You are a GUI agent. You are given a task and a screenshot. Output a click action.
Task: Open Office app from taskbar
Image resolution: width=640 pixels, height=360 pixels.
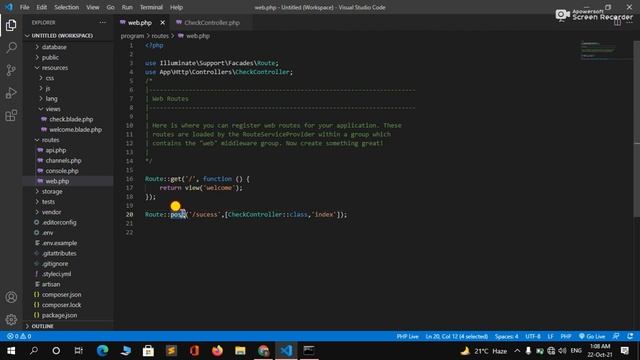pos(194,351)
